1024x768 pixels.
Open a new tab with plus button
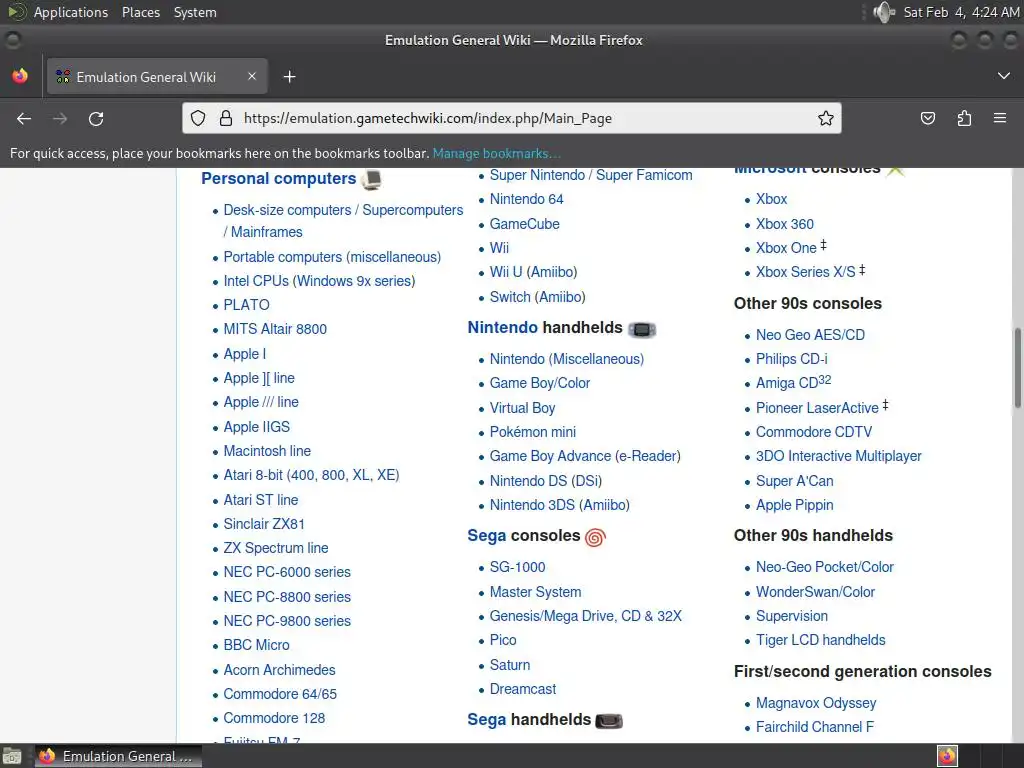point(289,77)
